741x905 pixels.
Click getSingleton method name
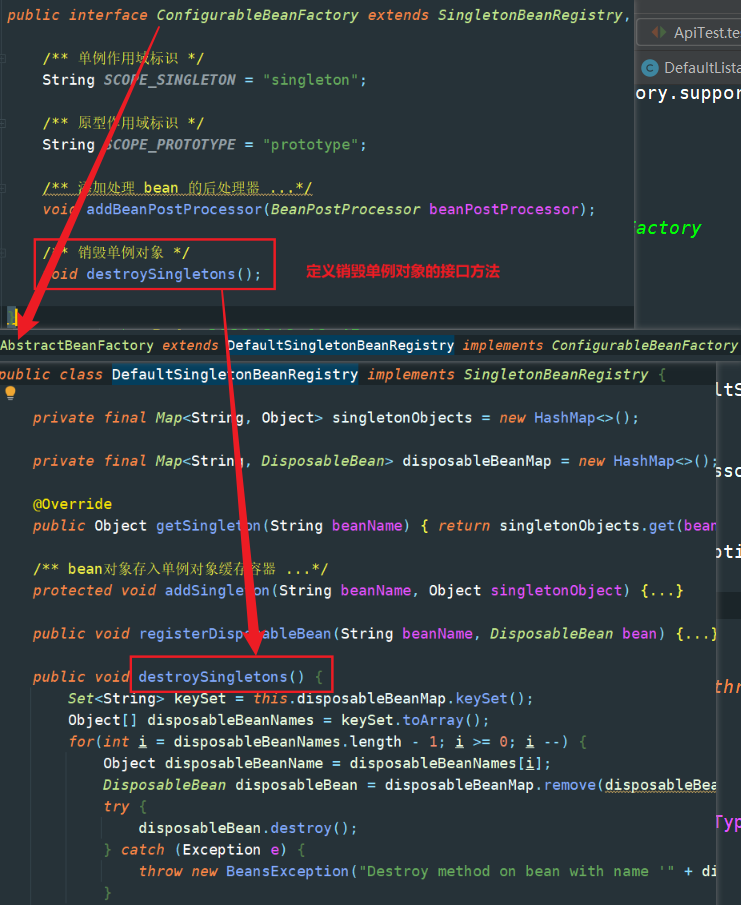[208, 526]
